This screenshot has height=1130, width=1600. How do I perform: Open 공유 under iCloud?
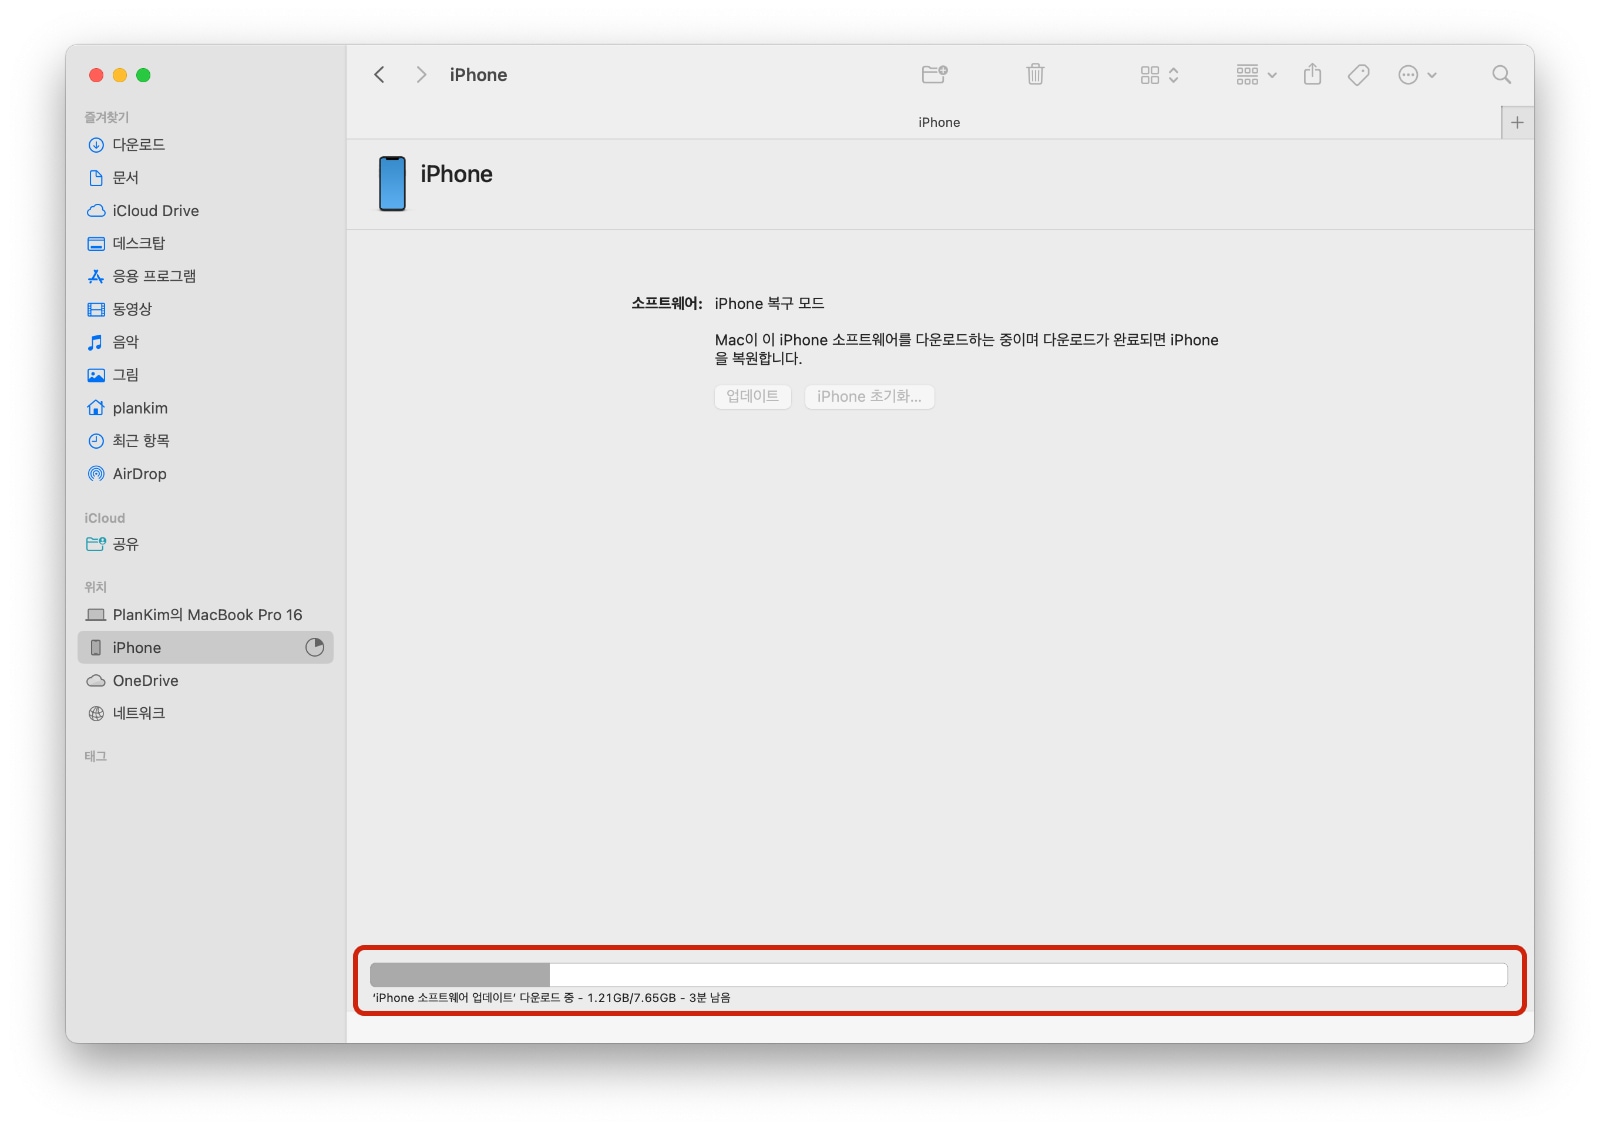click(205, 544)
